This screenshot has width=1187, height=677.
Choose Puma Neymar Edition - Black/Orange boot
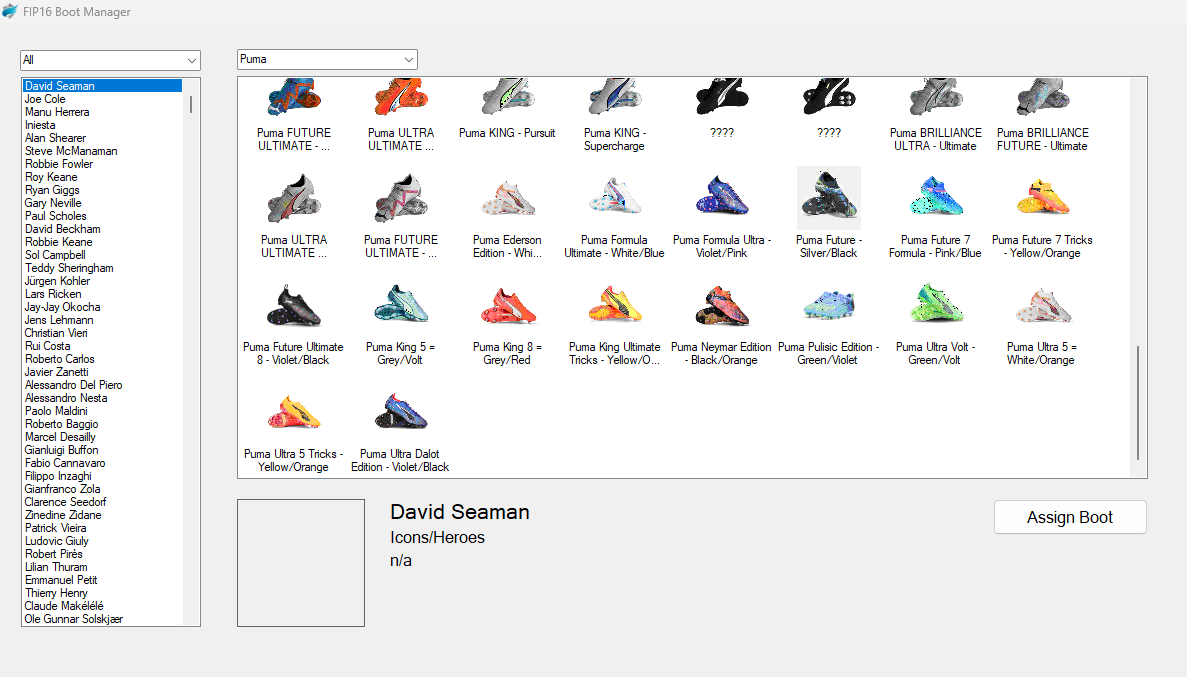tap(721, 305)
